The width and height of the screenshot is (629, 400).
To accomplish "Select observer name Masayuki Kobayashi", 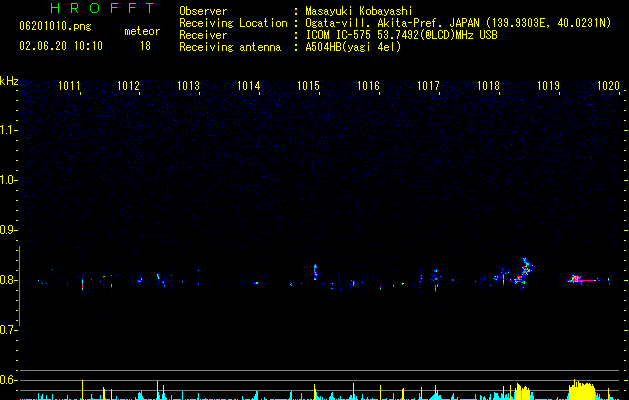I will (359, 11).
